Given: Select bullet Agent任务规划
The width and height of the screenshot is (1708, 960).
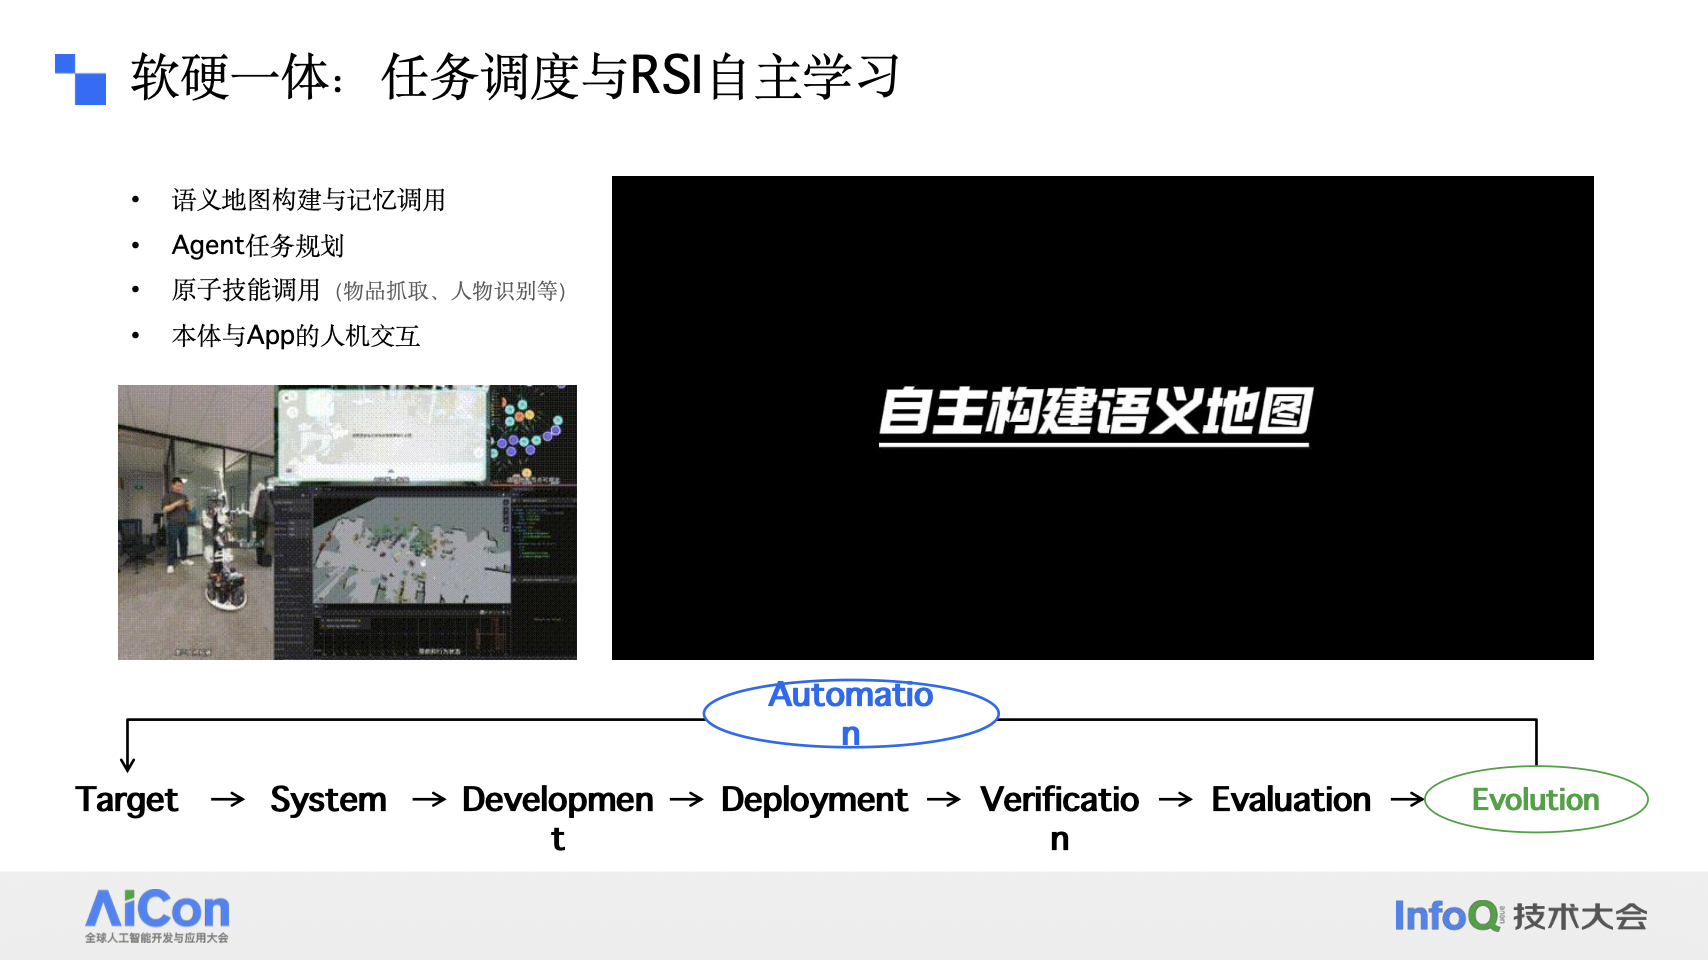Looking at the screenshot, I should (x=258, y=245).
